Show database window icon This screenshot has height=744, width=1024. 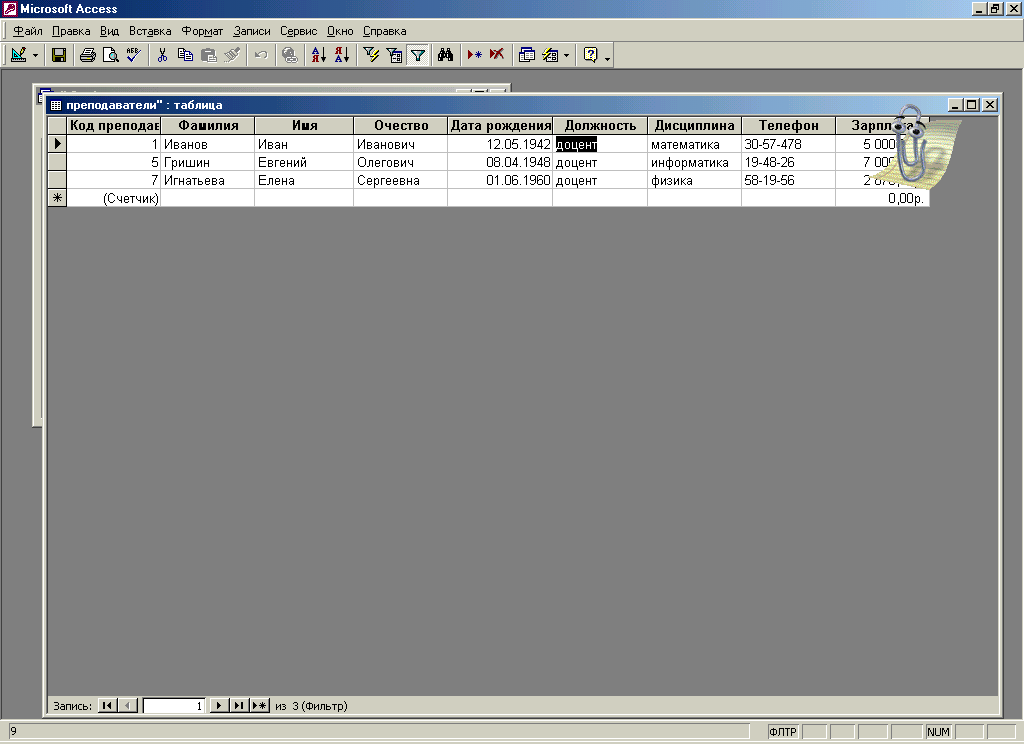526,55
